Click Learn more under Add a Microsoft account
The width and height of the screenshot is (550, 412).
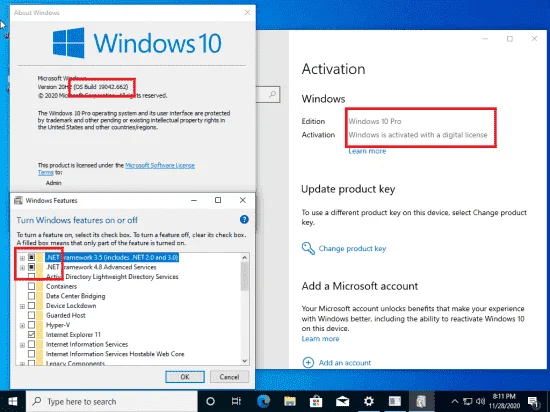point(320,339)
